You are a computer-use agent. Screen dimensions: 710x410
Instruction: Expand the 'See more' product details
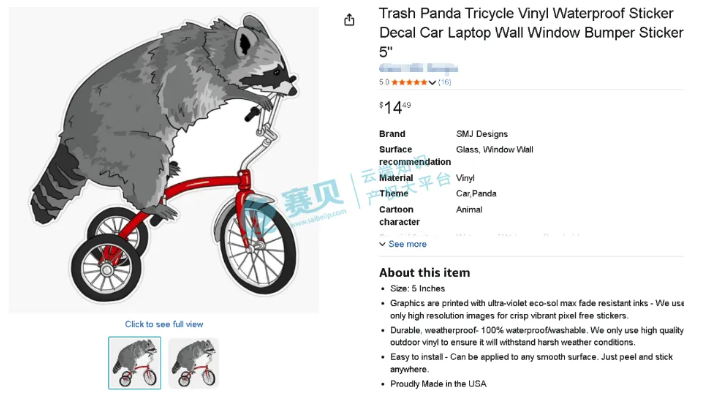(x=403, y=244)
